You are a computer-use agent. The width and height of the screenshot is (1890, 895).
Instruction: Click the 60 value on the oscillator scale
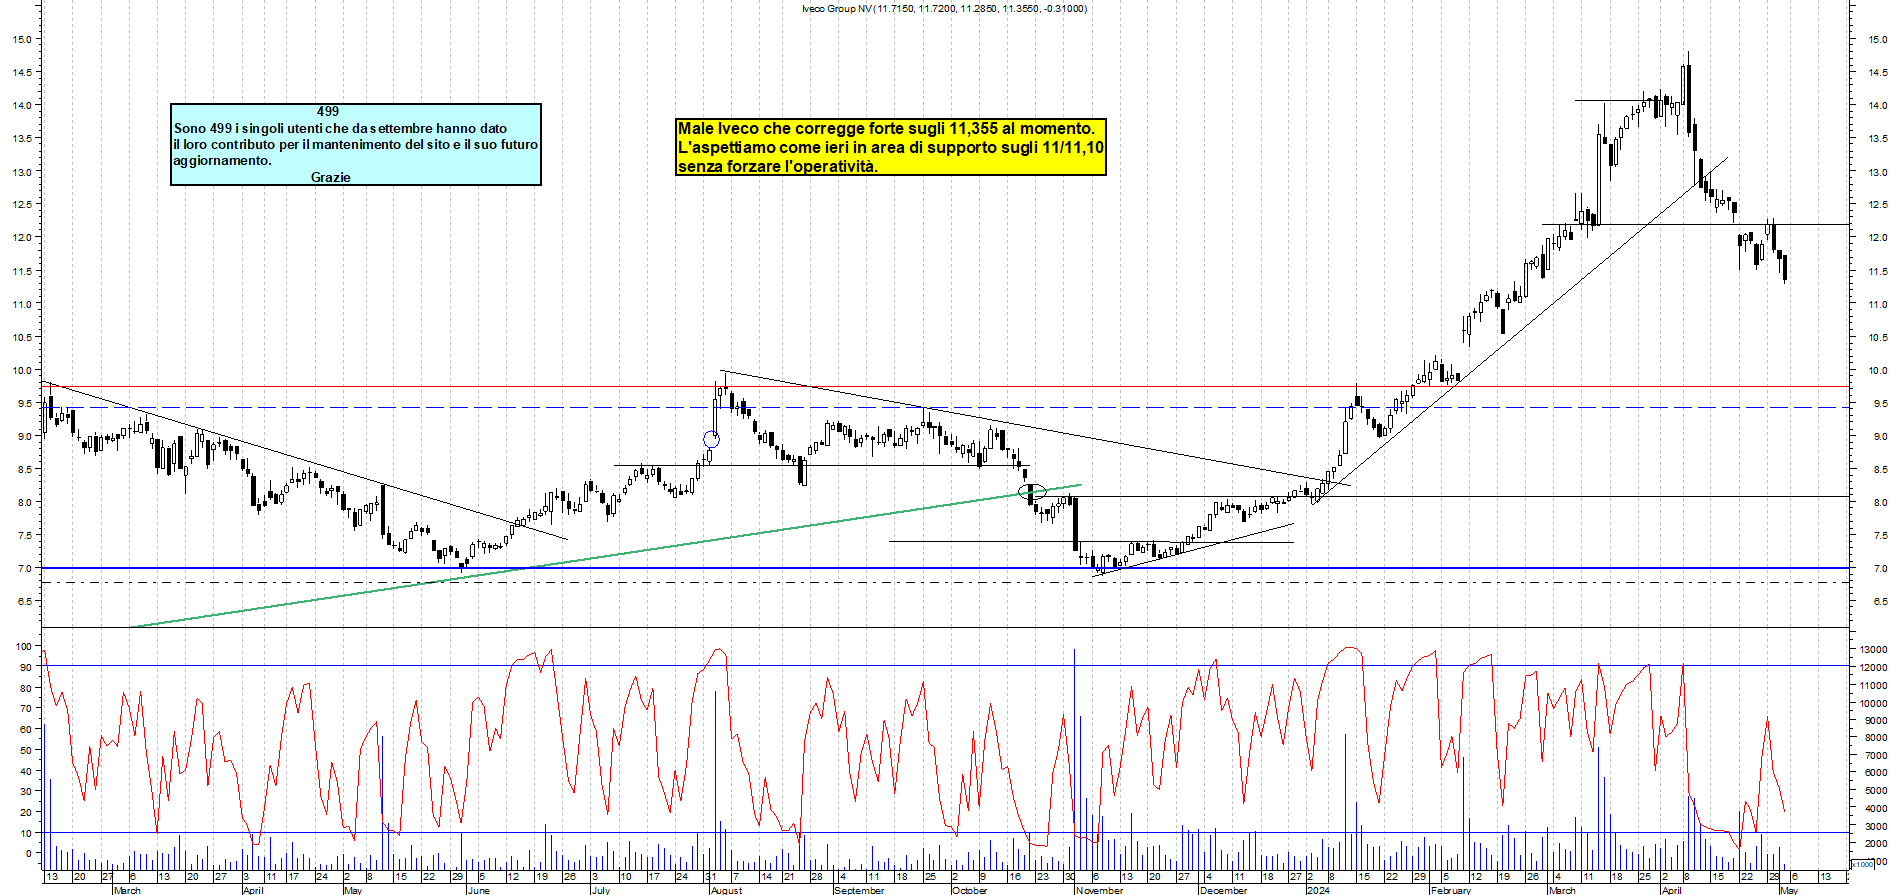(x=26, y=730)
